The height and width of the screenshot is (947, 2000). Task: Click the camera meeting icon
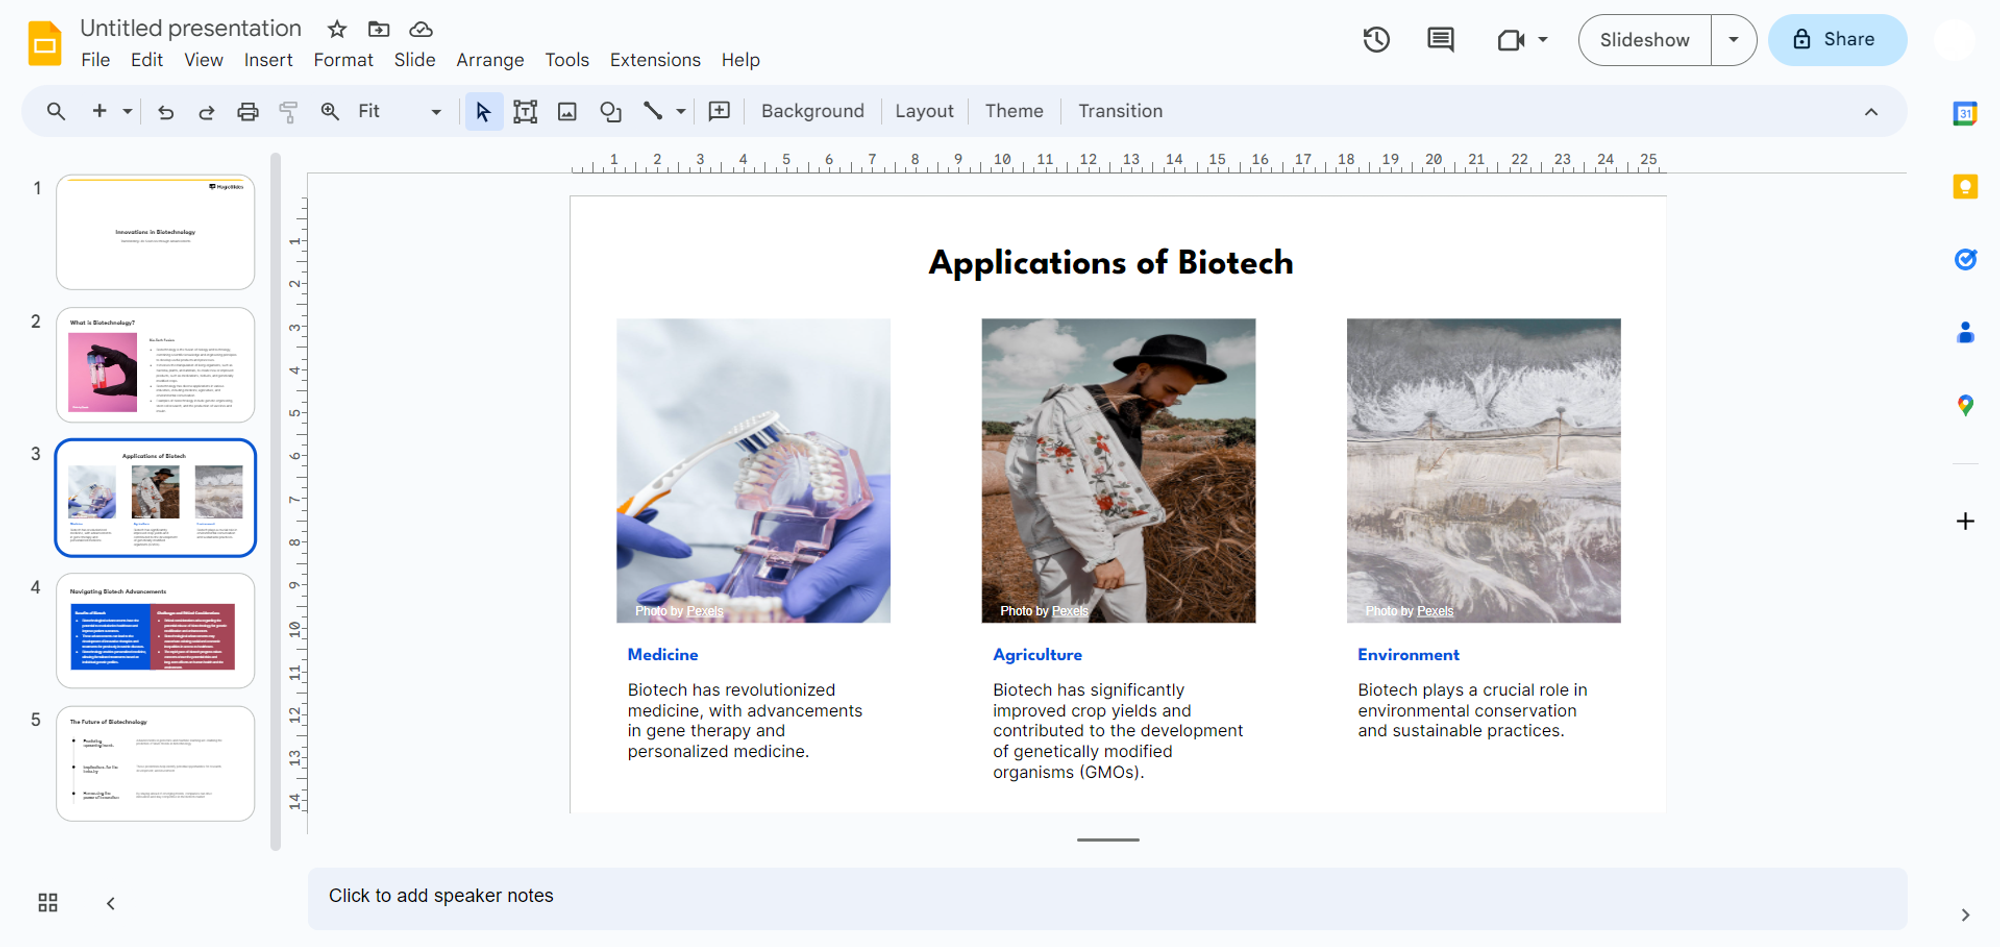[1510, 40]
